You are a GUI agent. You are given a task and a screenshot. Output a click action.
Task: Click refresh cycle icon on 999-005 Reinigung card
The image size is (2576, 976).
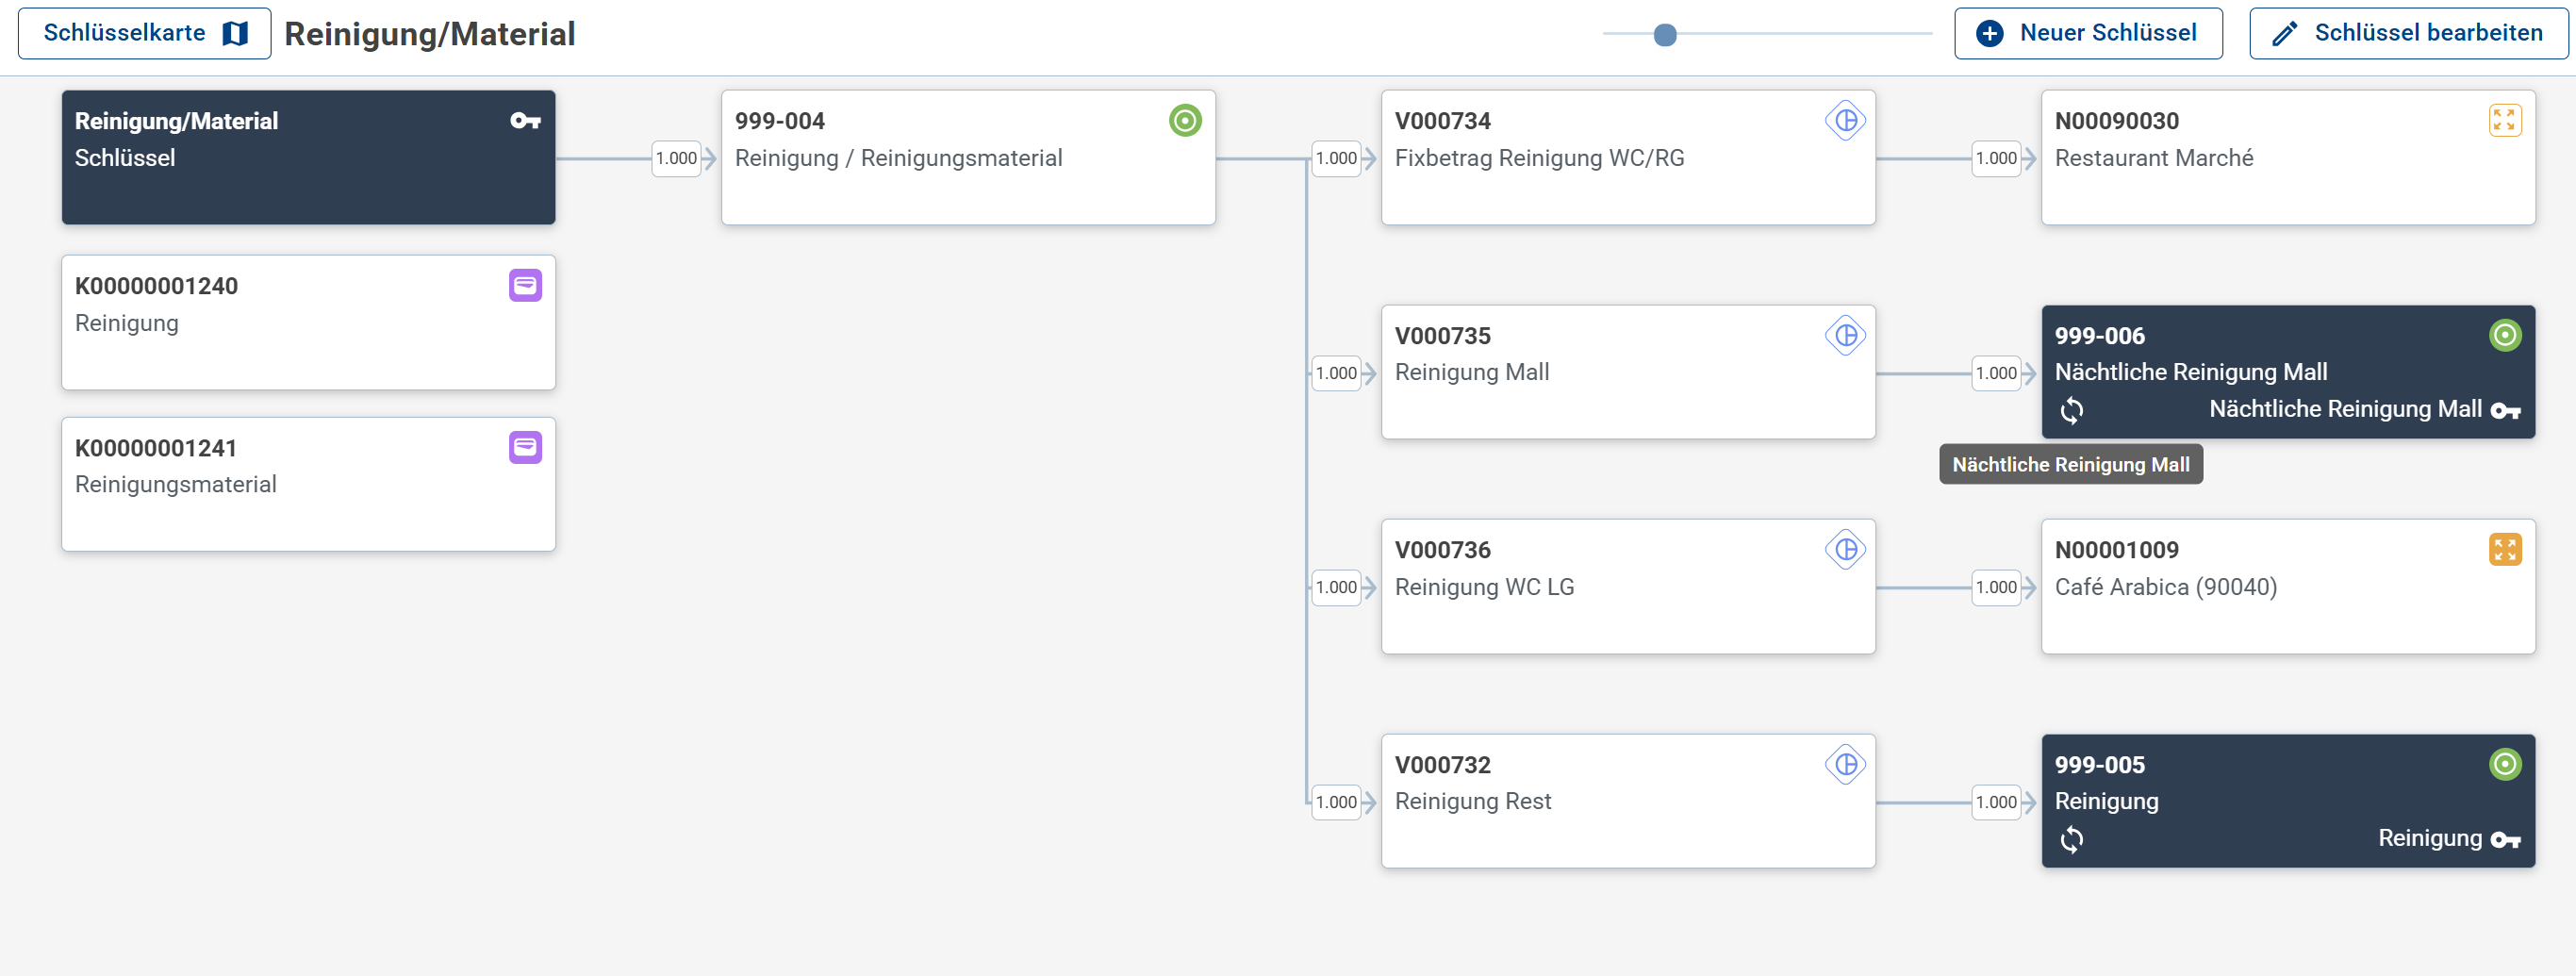click(x=2072, y=839)
